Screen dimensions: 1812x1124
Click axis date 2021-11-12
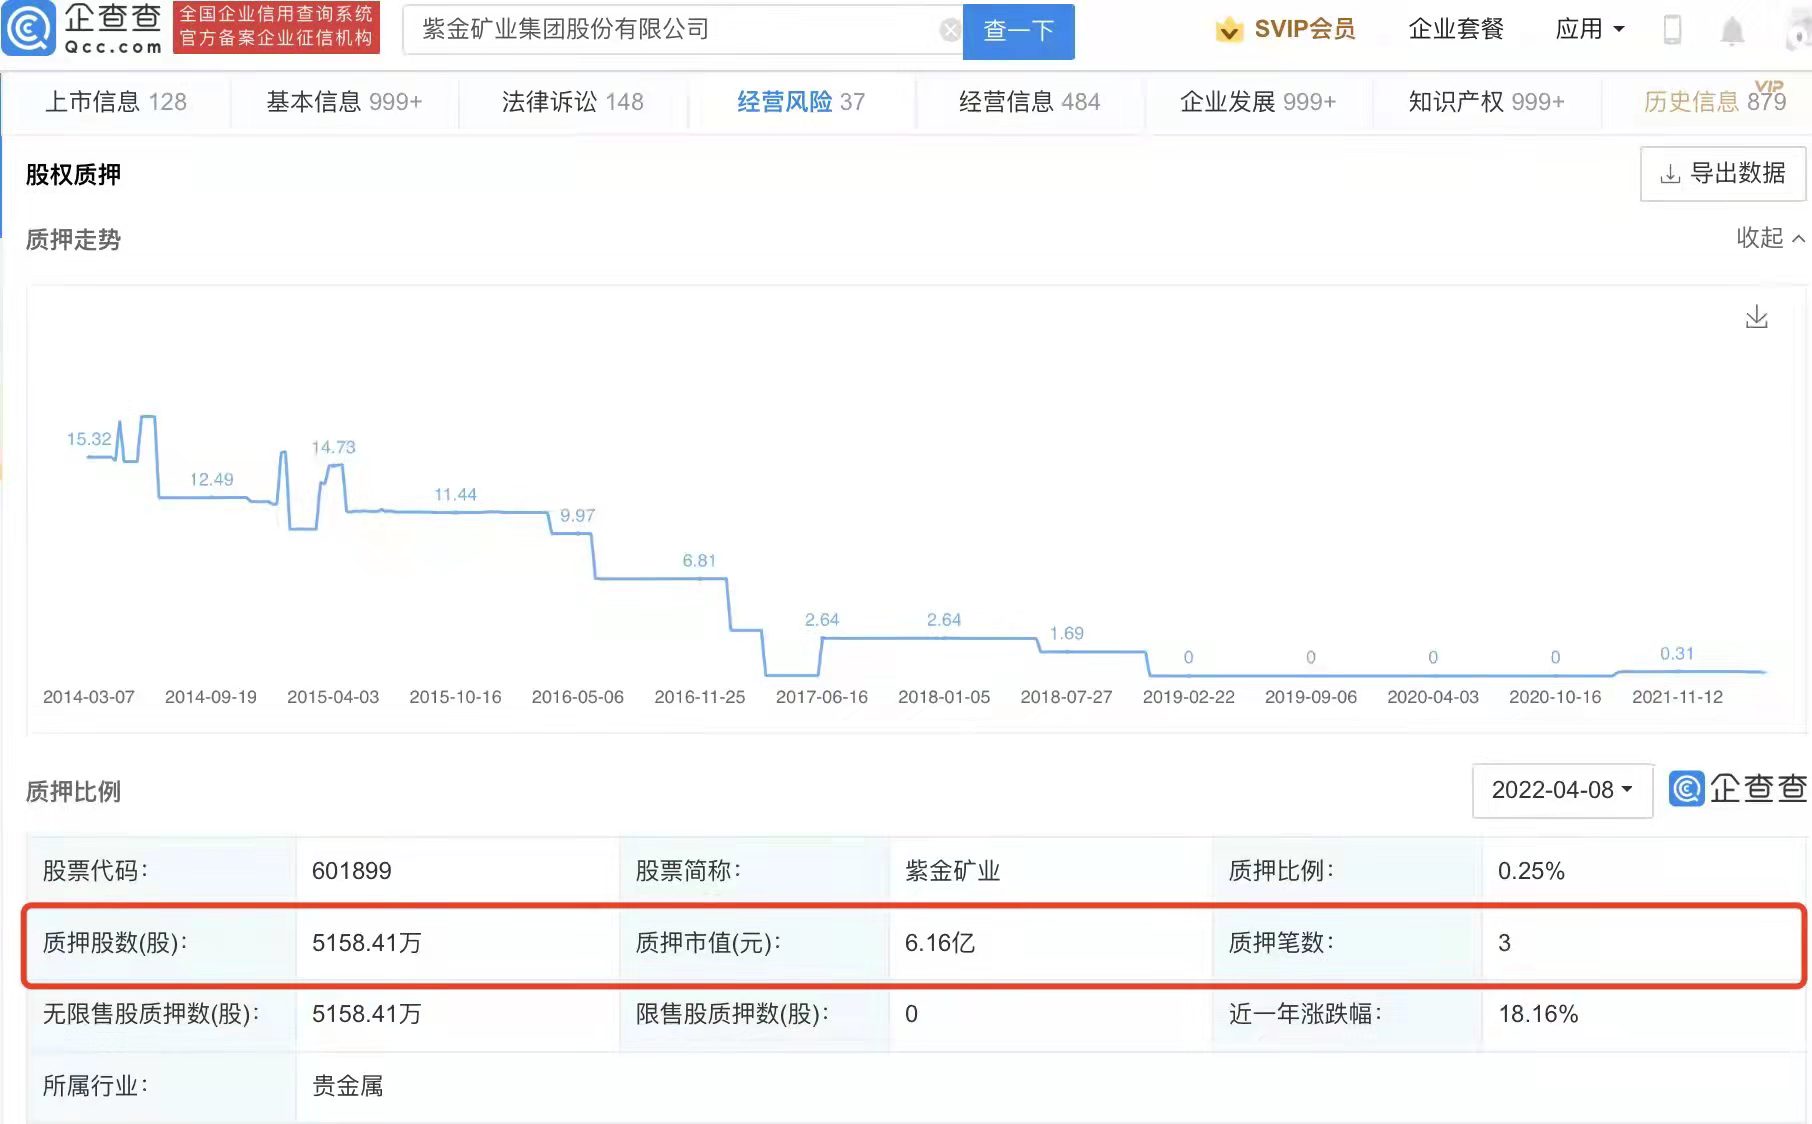[x=1677, y=697]
